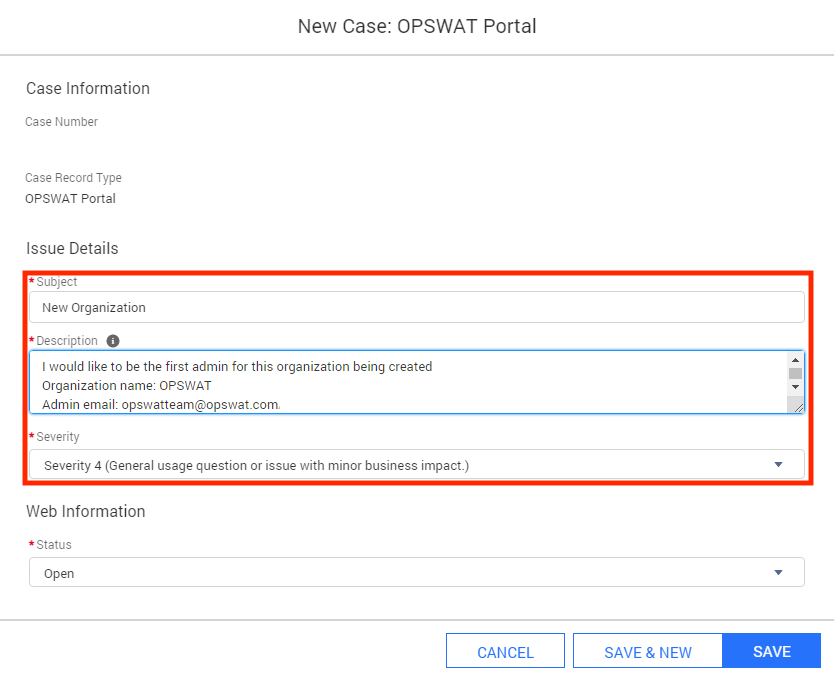Image resolution: width=834 pixels, height=676 pixels.
Task: Click the Description scrollbar down arrow
Action: point(795,387)
